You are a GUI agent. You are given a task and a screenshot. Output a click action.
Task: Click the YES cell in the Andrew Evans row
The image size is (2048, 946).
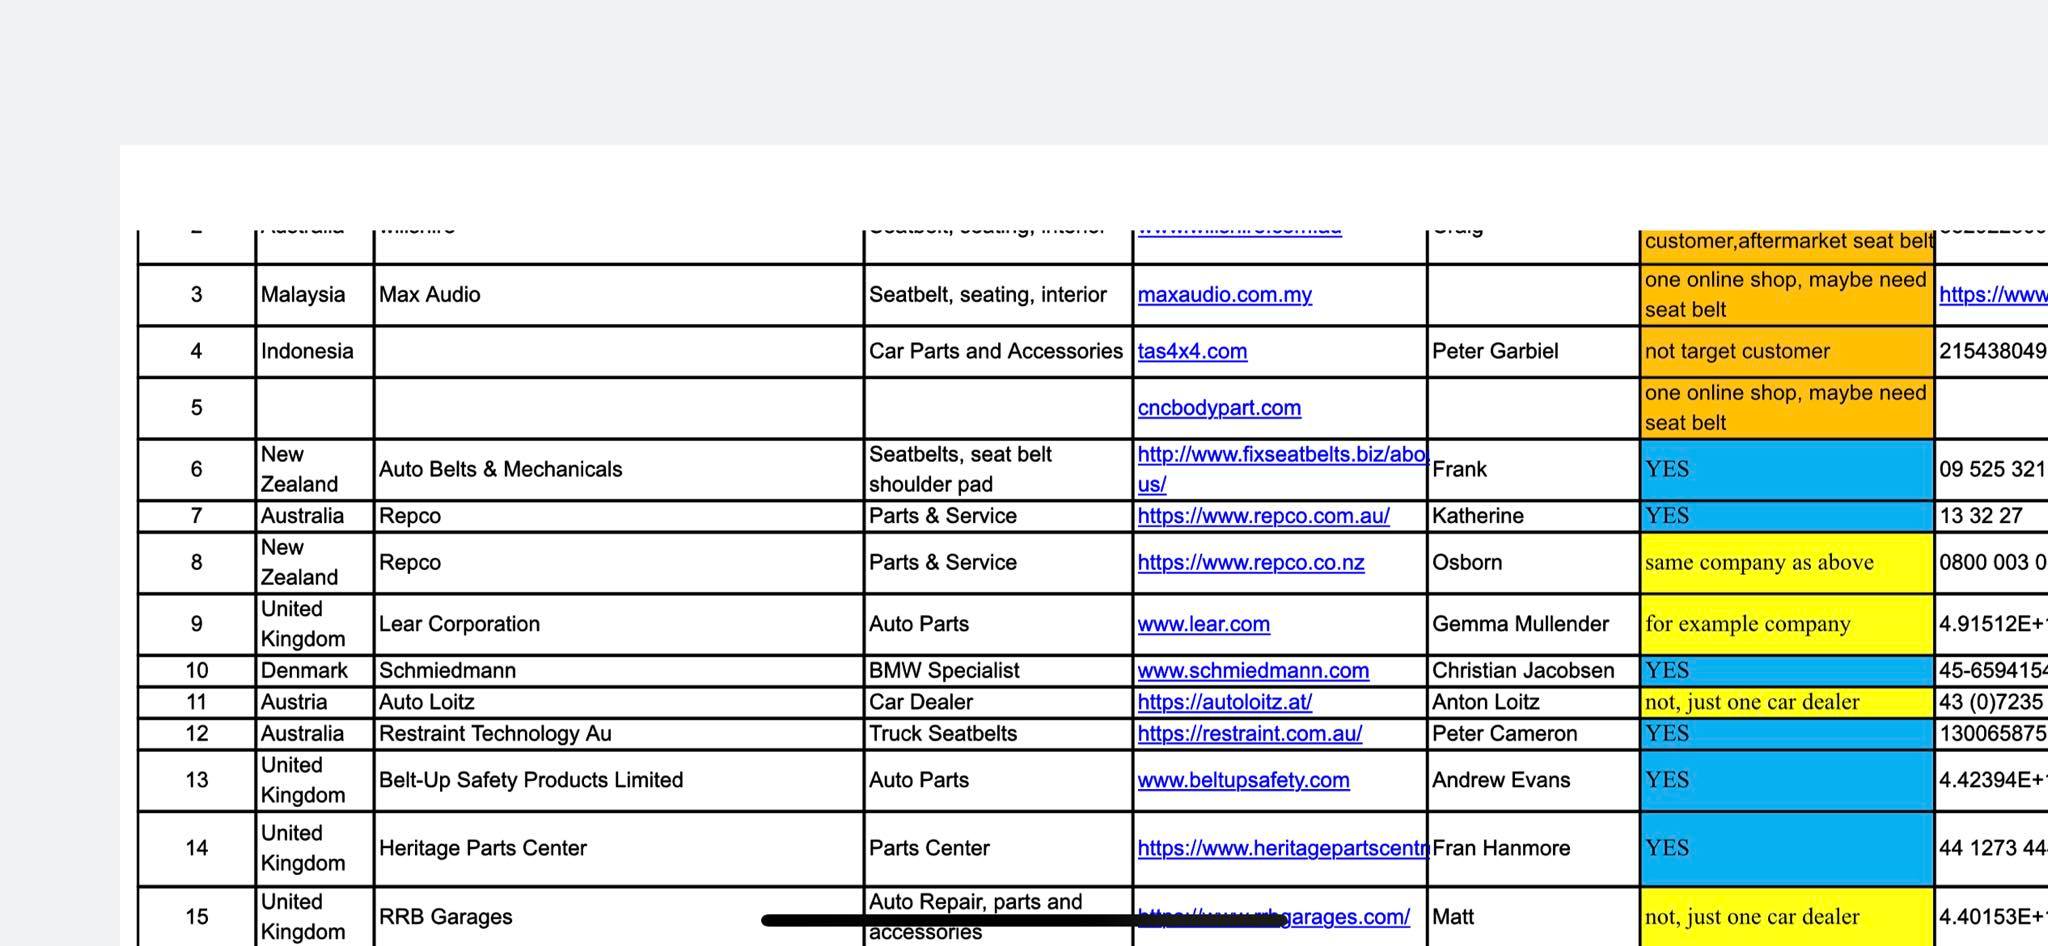click(x=1787, y=780)
